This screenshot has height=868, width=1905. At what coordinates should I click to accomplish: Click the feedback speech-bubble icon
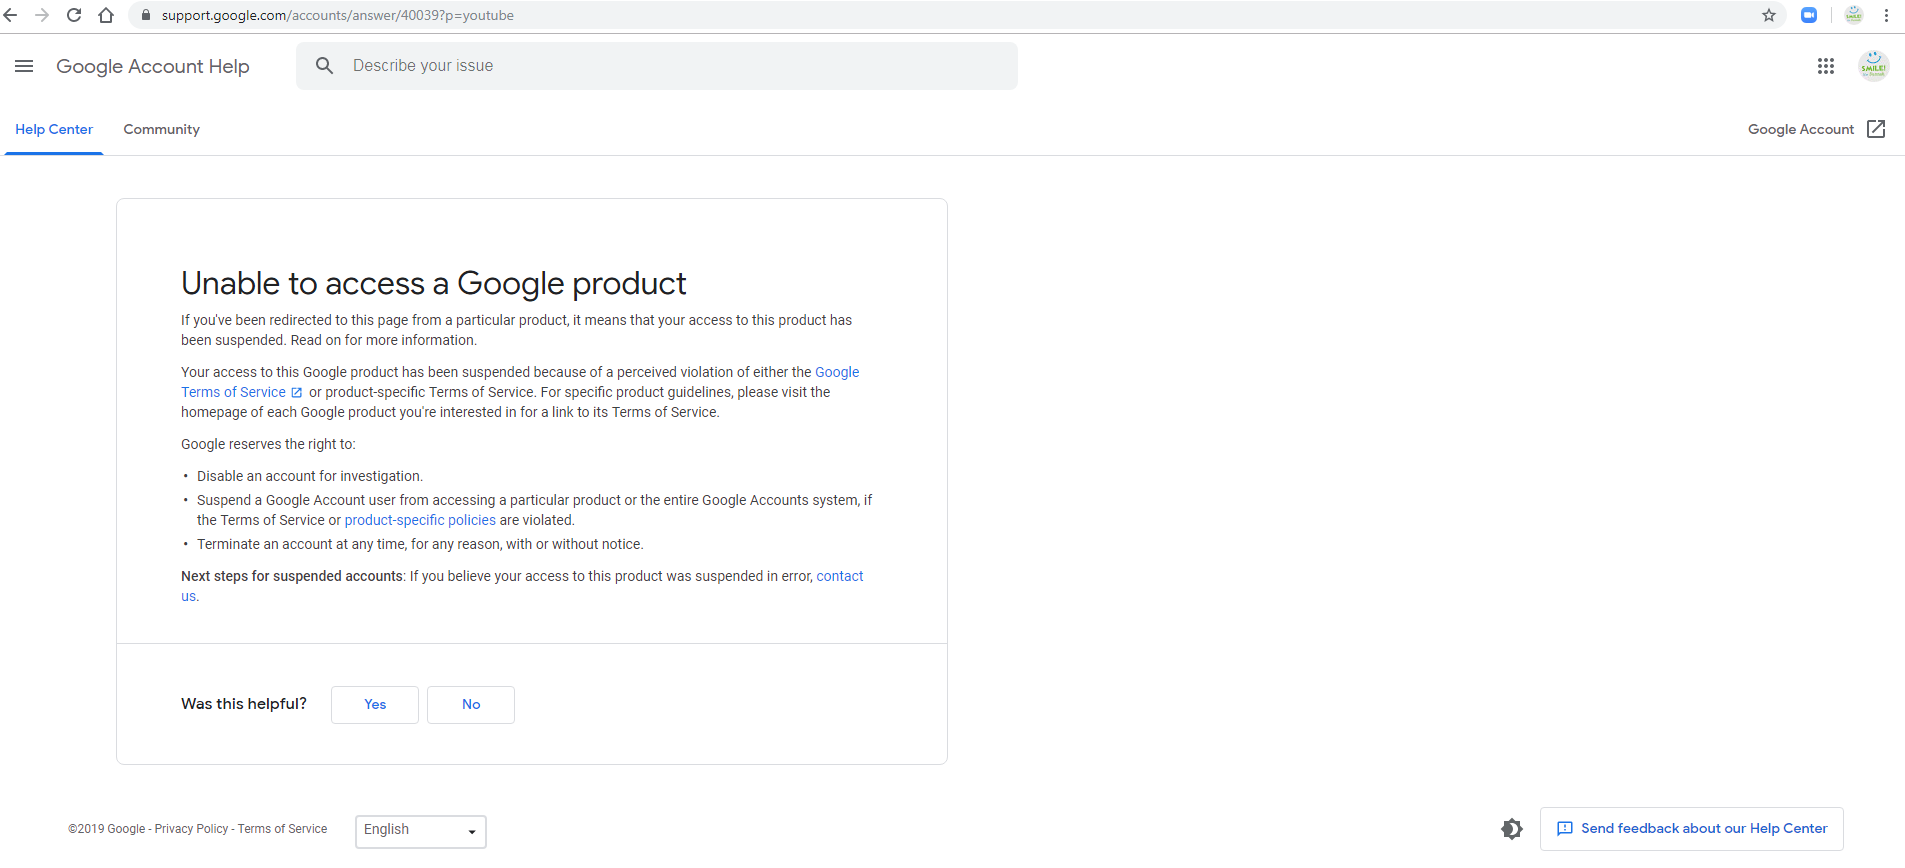point(1565,829)
